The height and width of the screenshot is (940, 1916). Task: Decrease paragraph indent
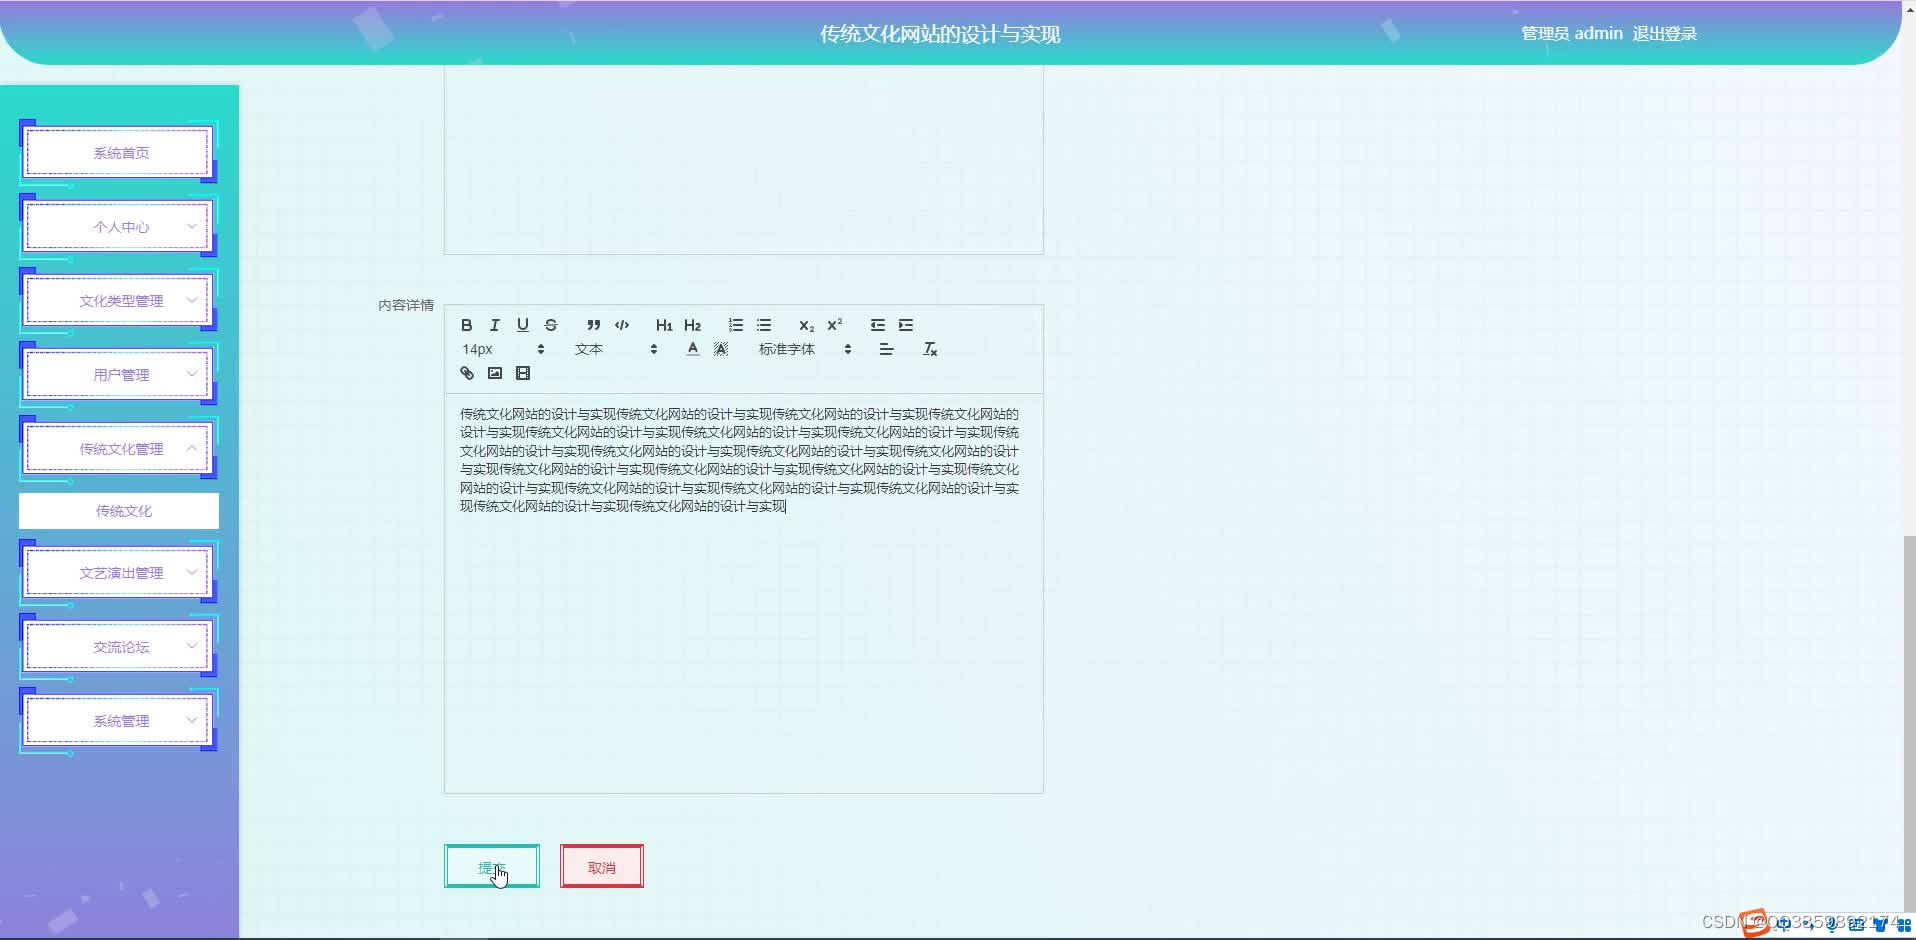pos(877,325)
